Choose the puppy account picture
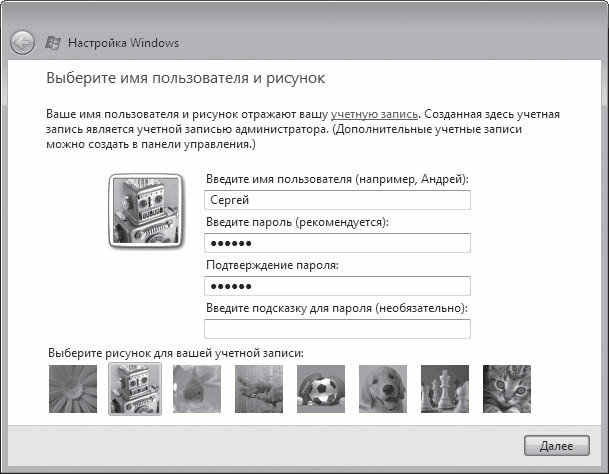 (x=383, y=388)
